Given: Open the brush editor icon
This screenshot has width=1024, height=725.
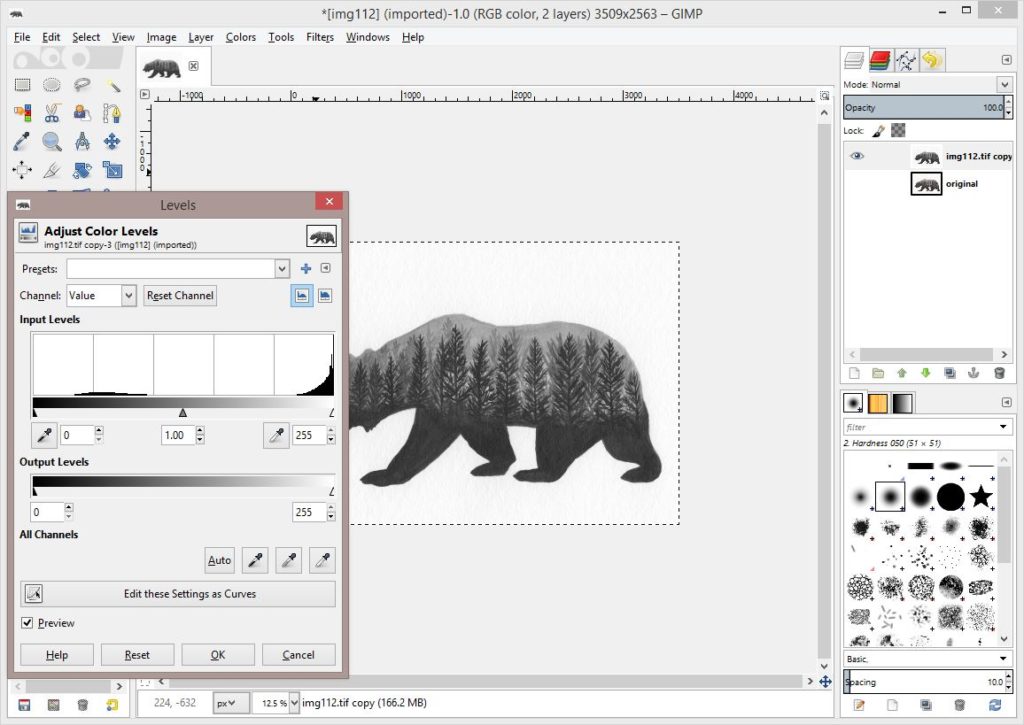Looking at the screenshot, I should 859,705.
